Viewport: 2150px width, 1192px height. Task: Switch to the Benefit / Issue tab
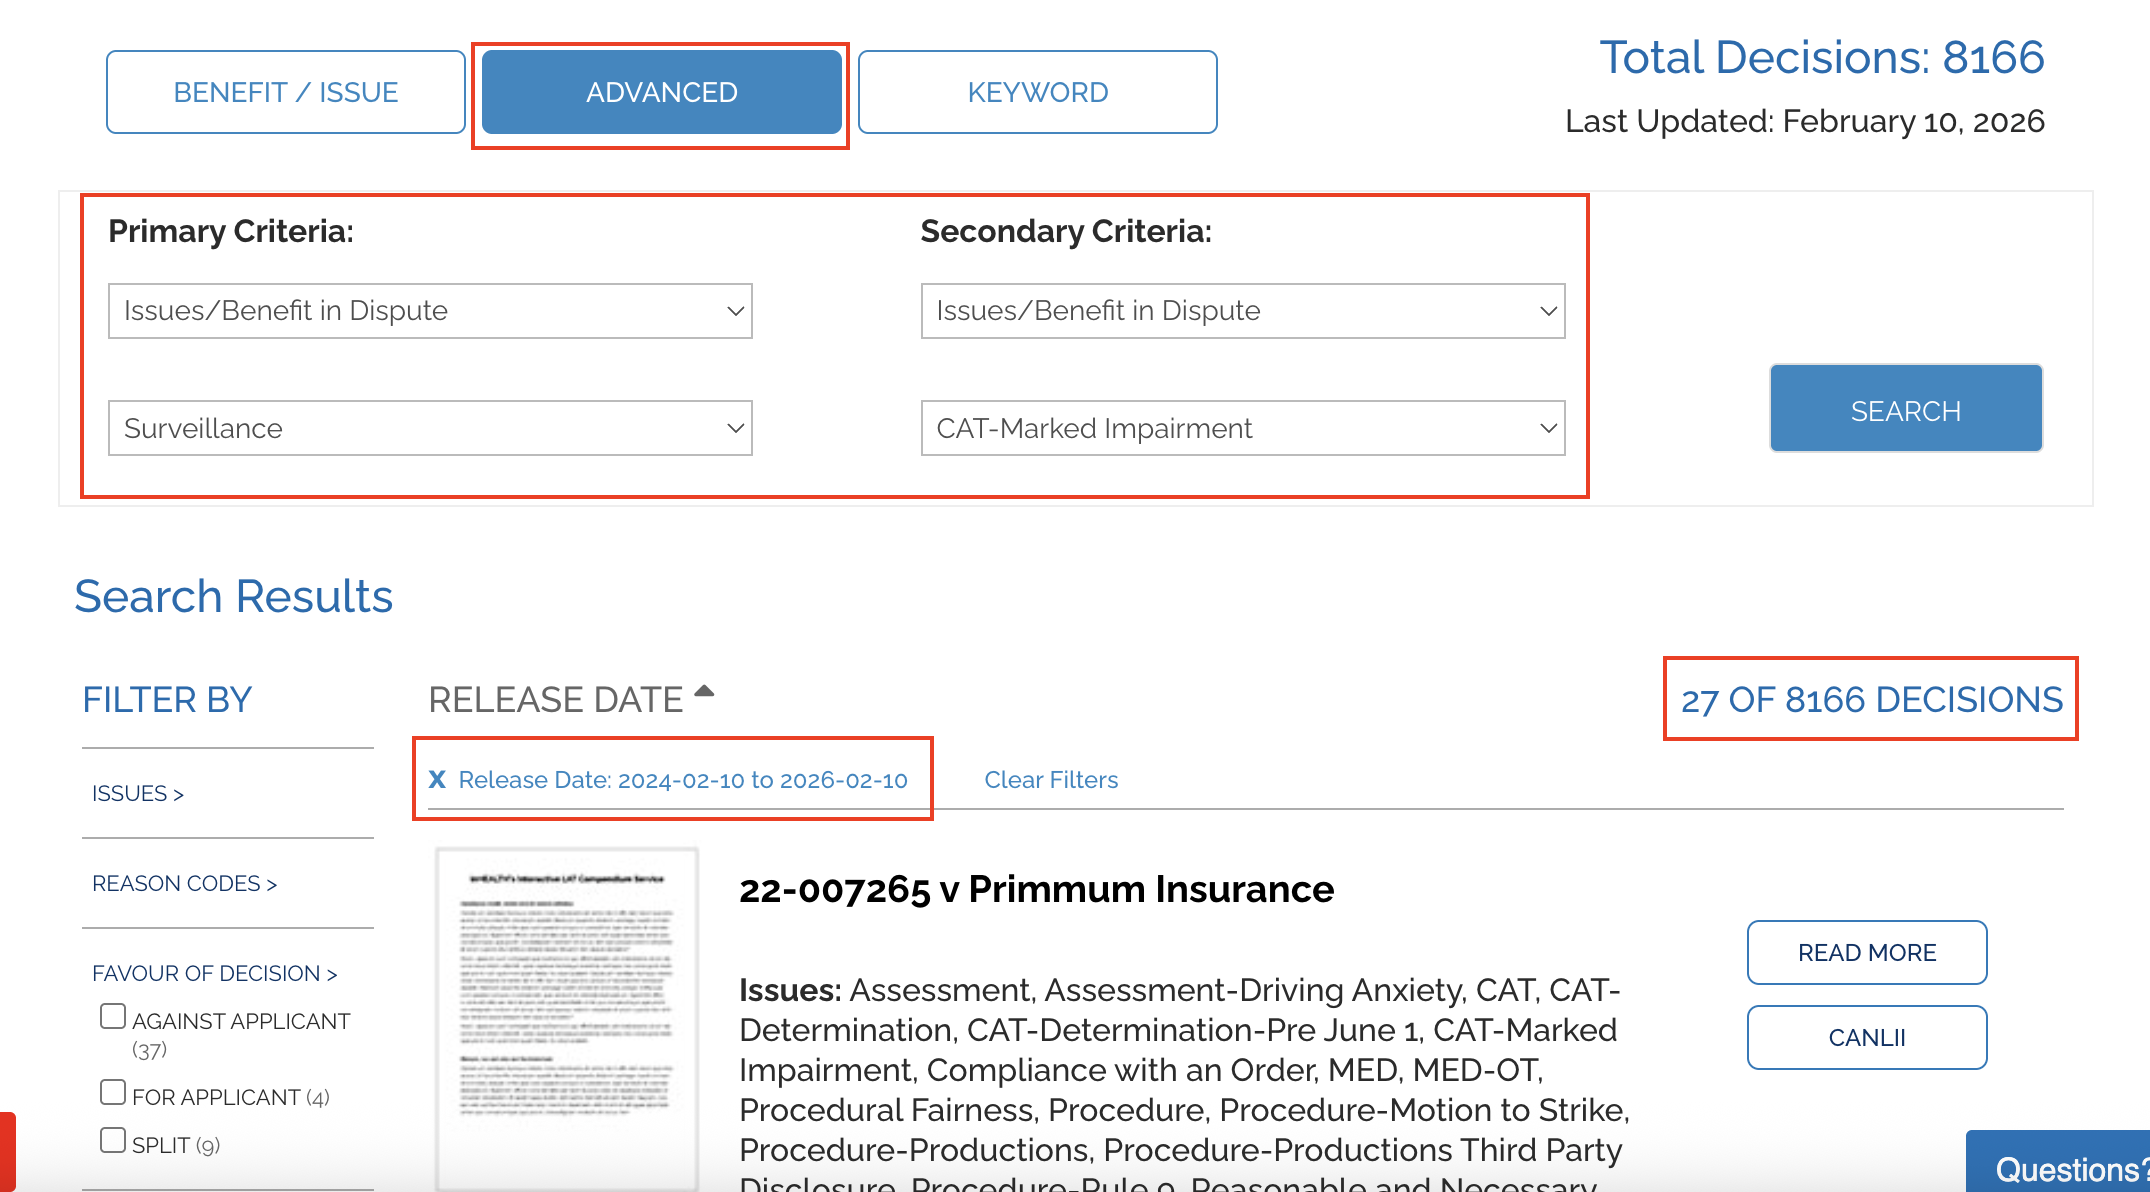[x=286, y=92]
